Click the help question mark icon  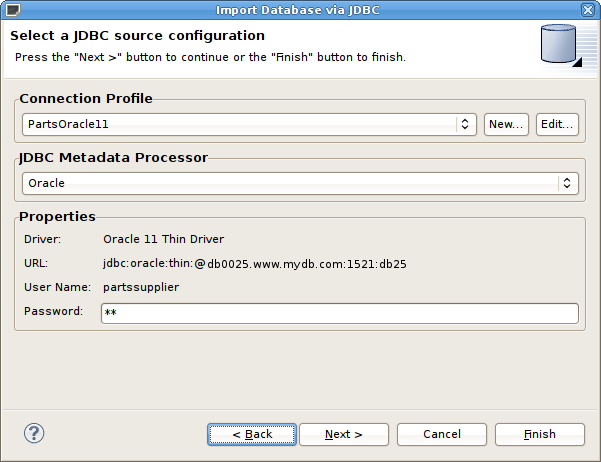tap(34, 434)
